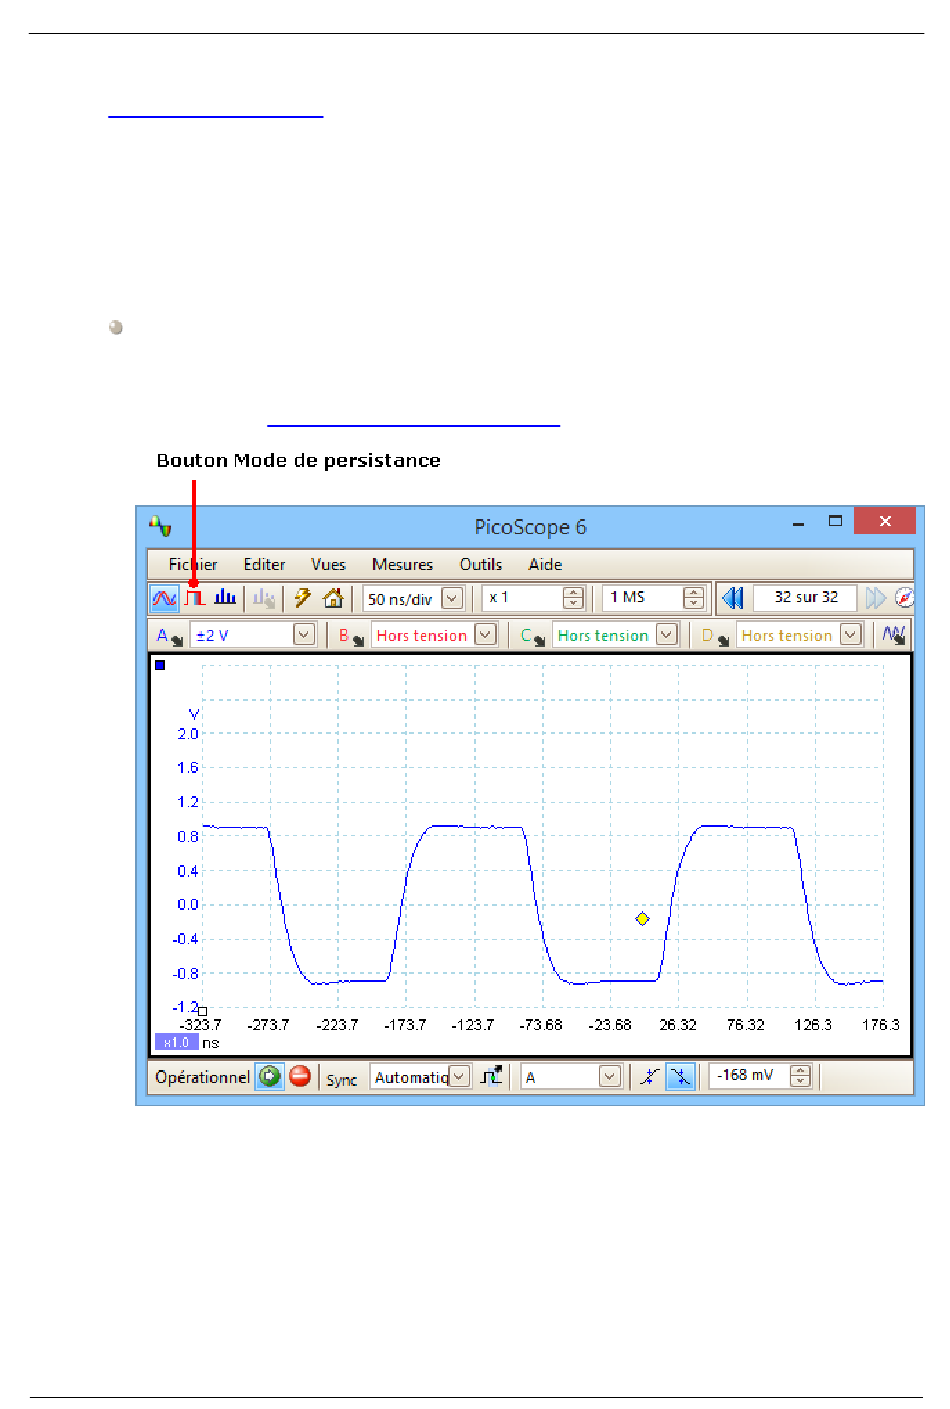This screenshot has height=1409, width=950.
Task: Open channel C options button
Action: (532, 636)
